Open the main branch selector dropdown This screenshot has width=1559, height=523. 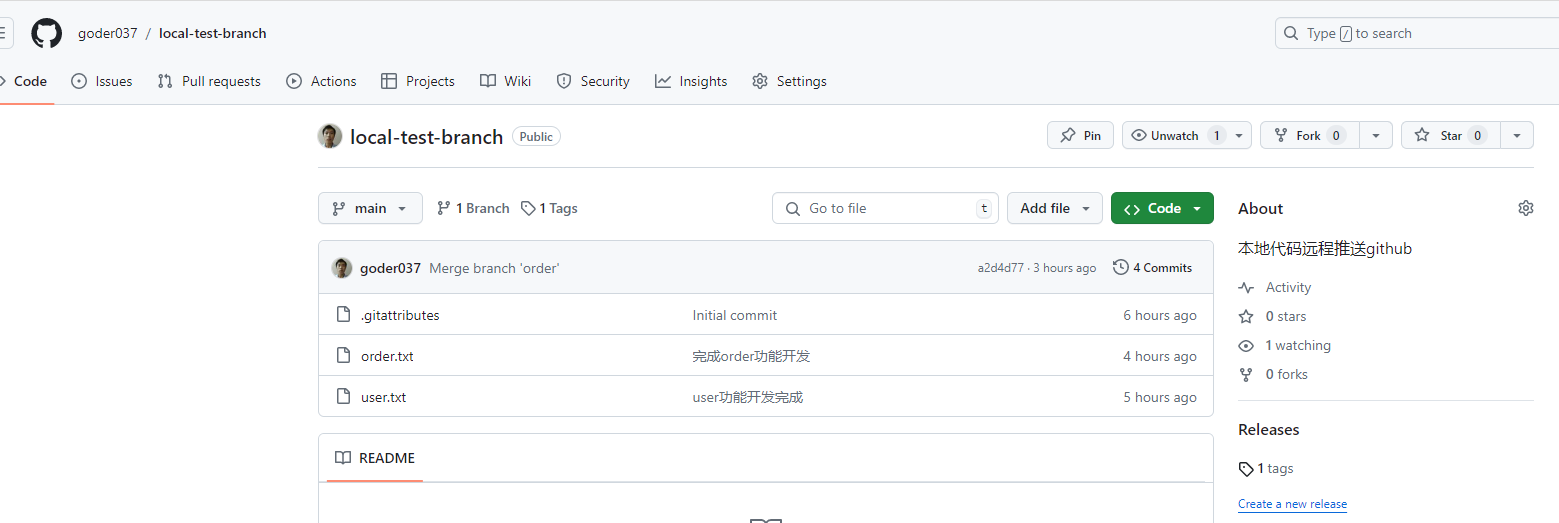click(x=370, y=208)
